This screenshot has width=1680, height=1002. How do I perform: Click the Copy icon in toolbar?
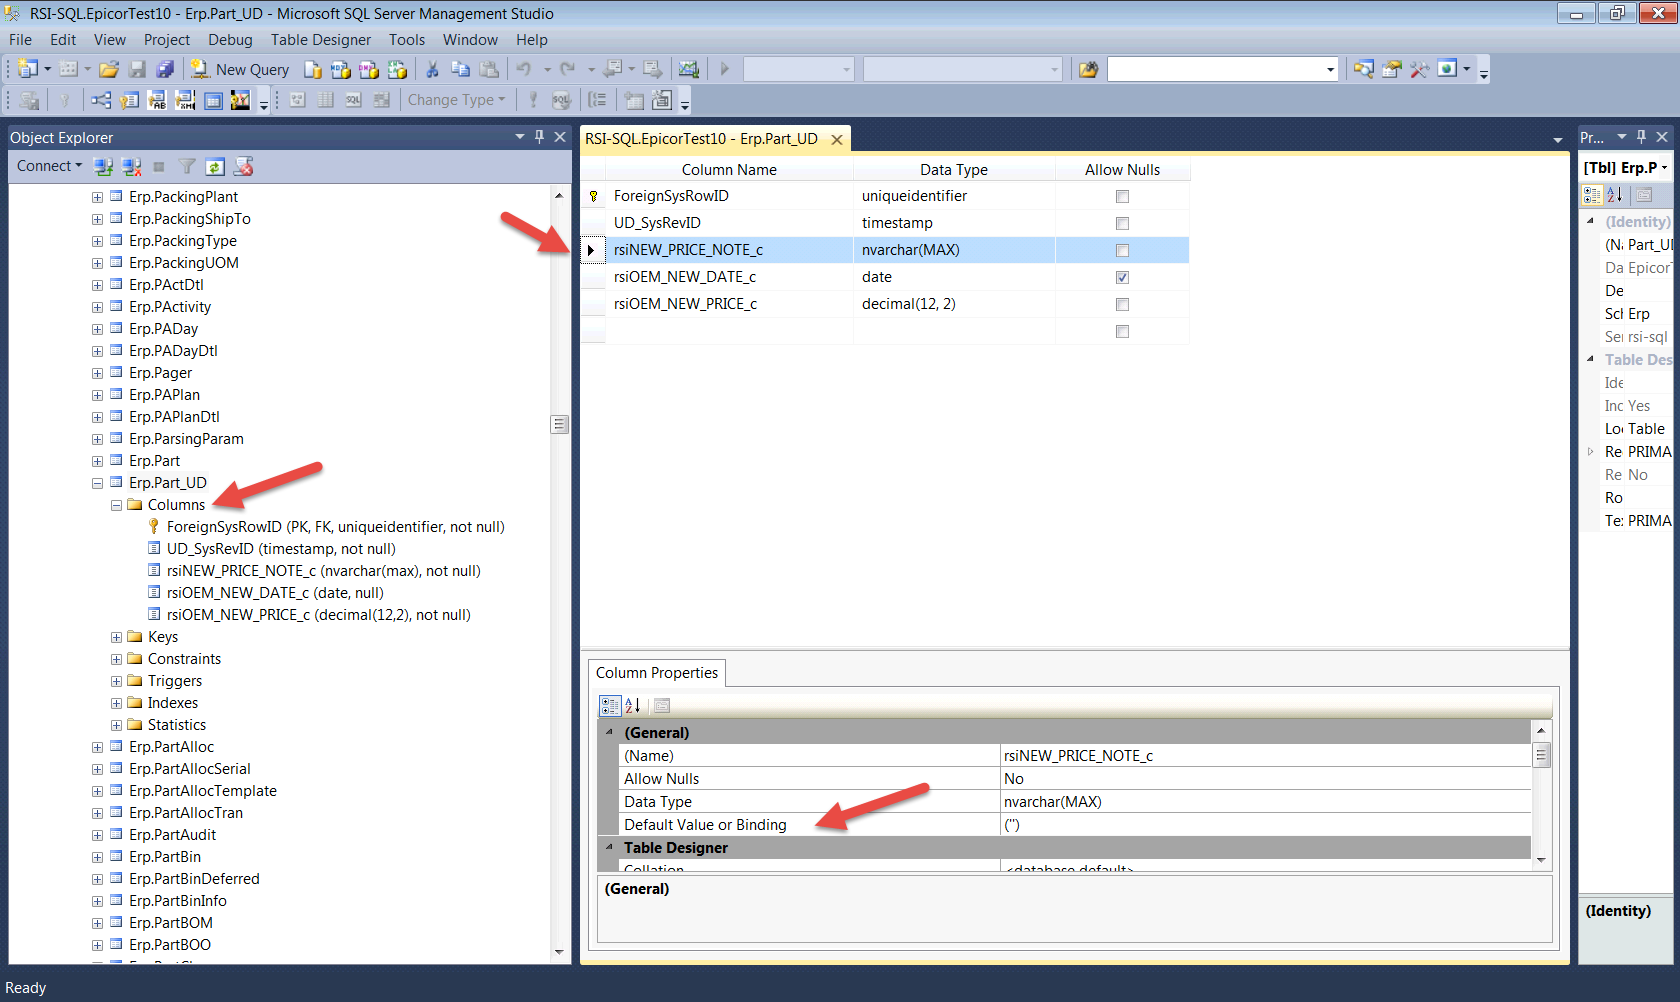pos(460,69)
